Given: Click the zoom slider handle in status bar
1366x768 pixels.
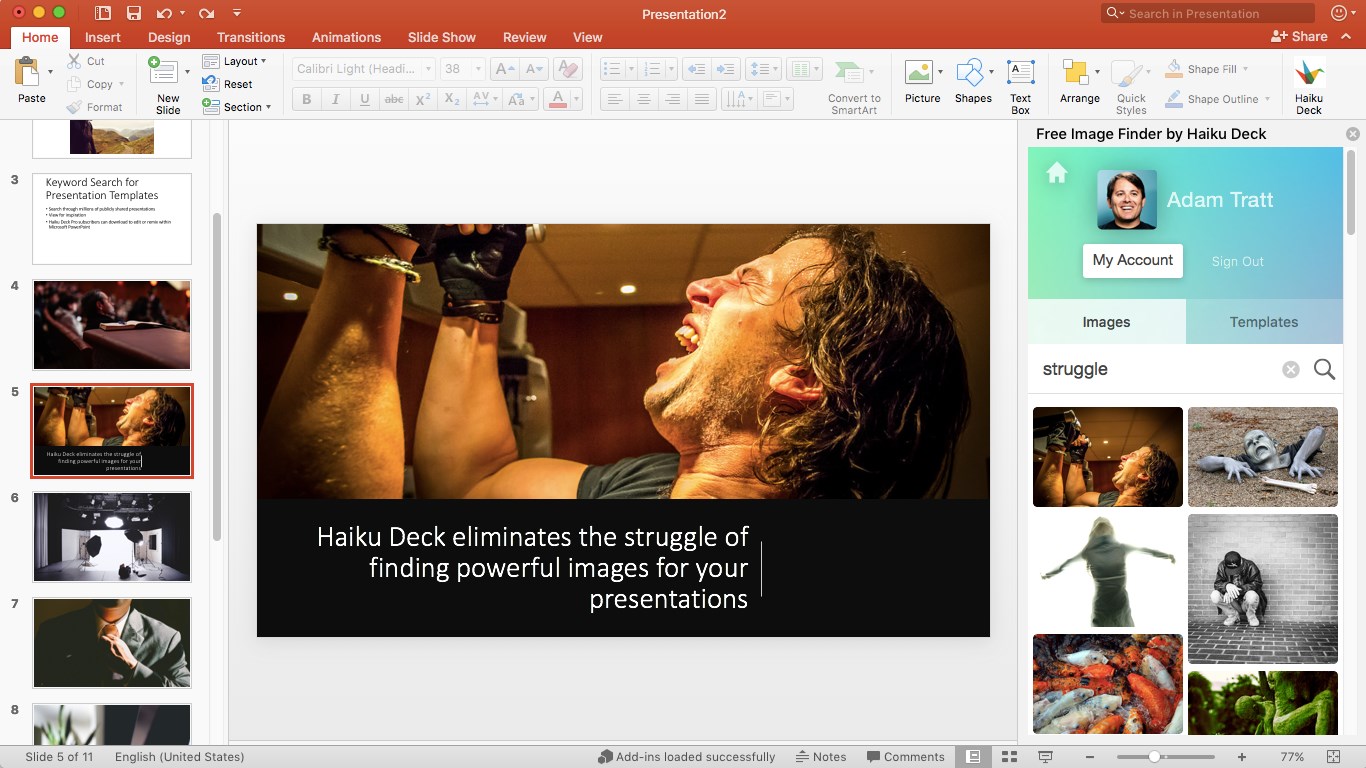Looking at the screenshot, I should 1154,757.
